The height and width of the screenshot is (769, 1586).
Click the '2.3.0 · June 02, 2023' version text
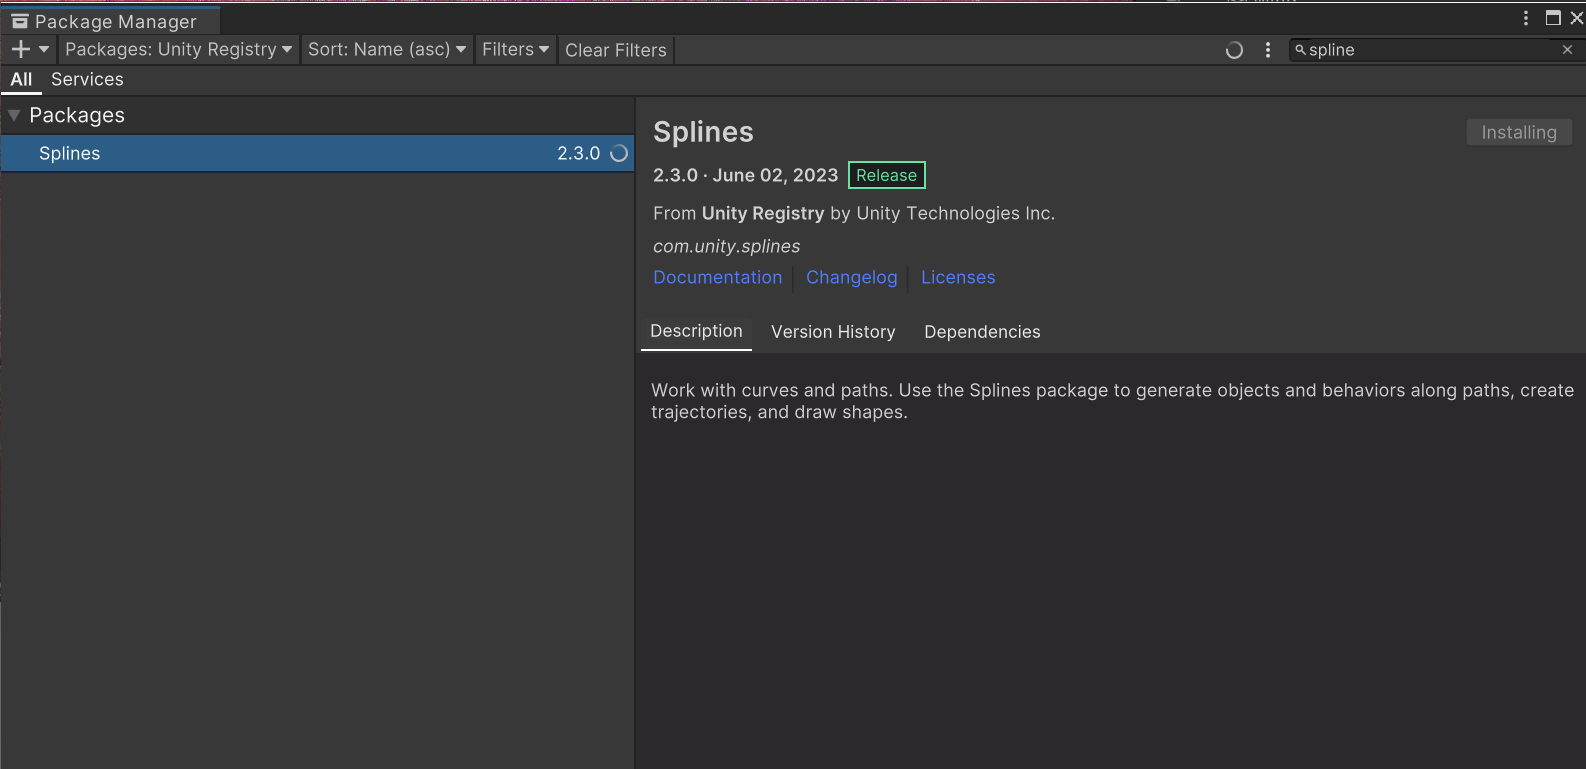[x=745, y=175]
